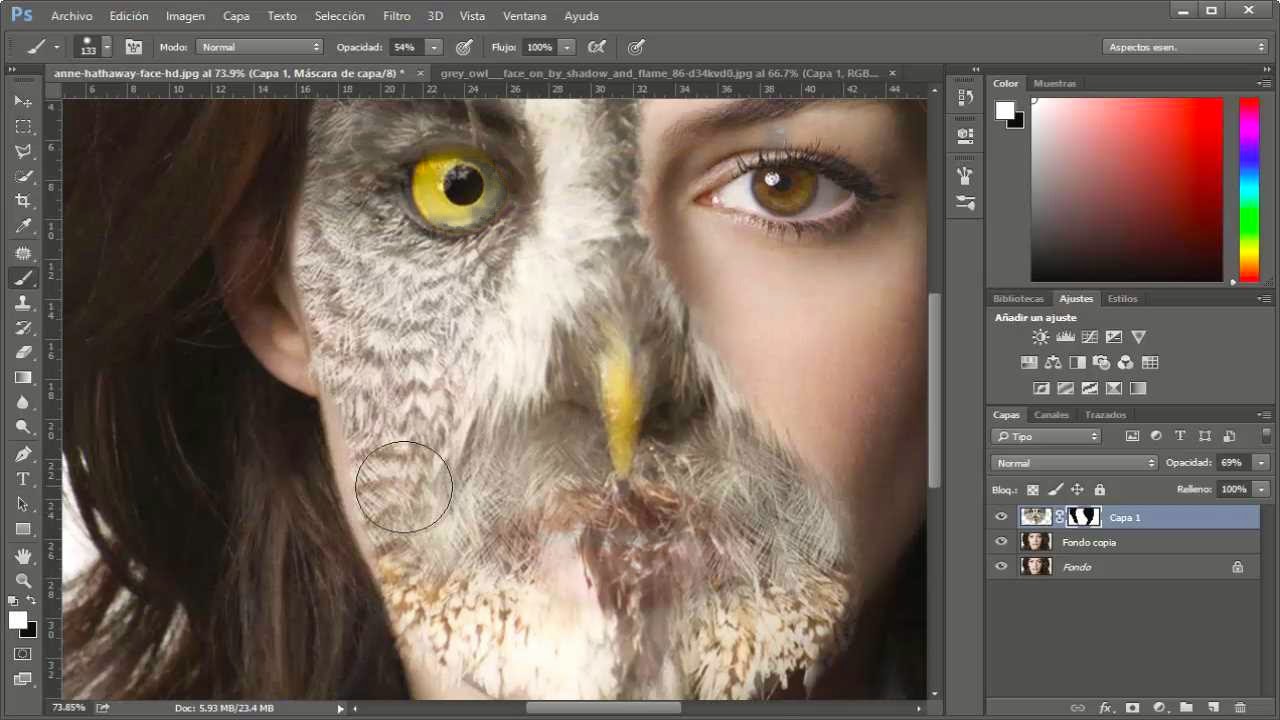The width and height of the screenshot is (1280, 720).
Task: Select the Blur tool
Action: 23,402
